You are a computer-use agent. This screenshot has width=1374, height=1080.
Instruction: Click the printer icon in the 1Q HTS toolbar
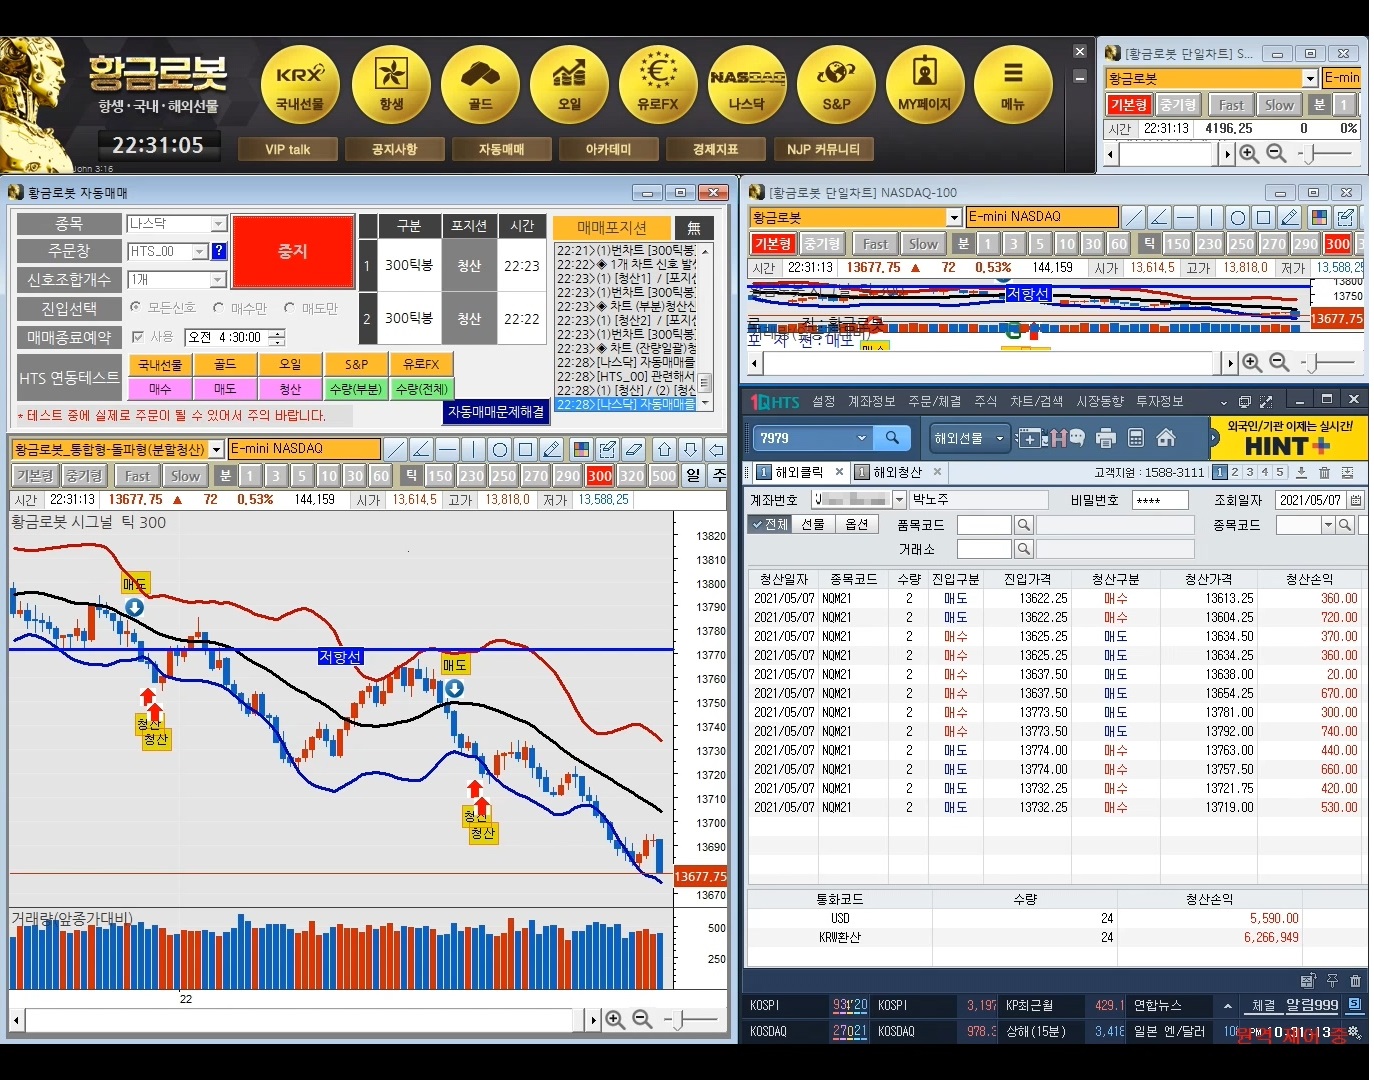click(x=1105, y=438)
